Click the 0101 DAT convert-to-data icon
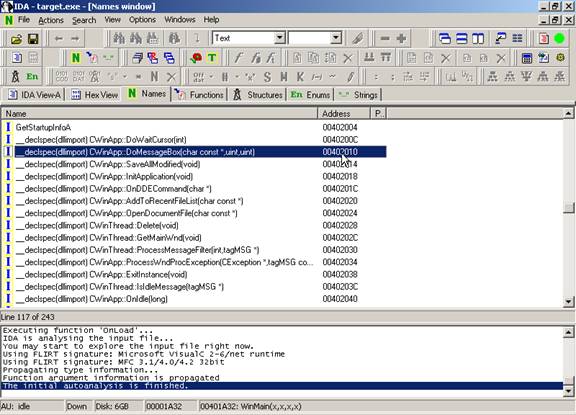This screenshot has height=415, width=576. tap(78, 77)
